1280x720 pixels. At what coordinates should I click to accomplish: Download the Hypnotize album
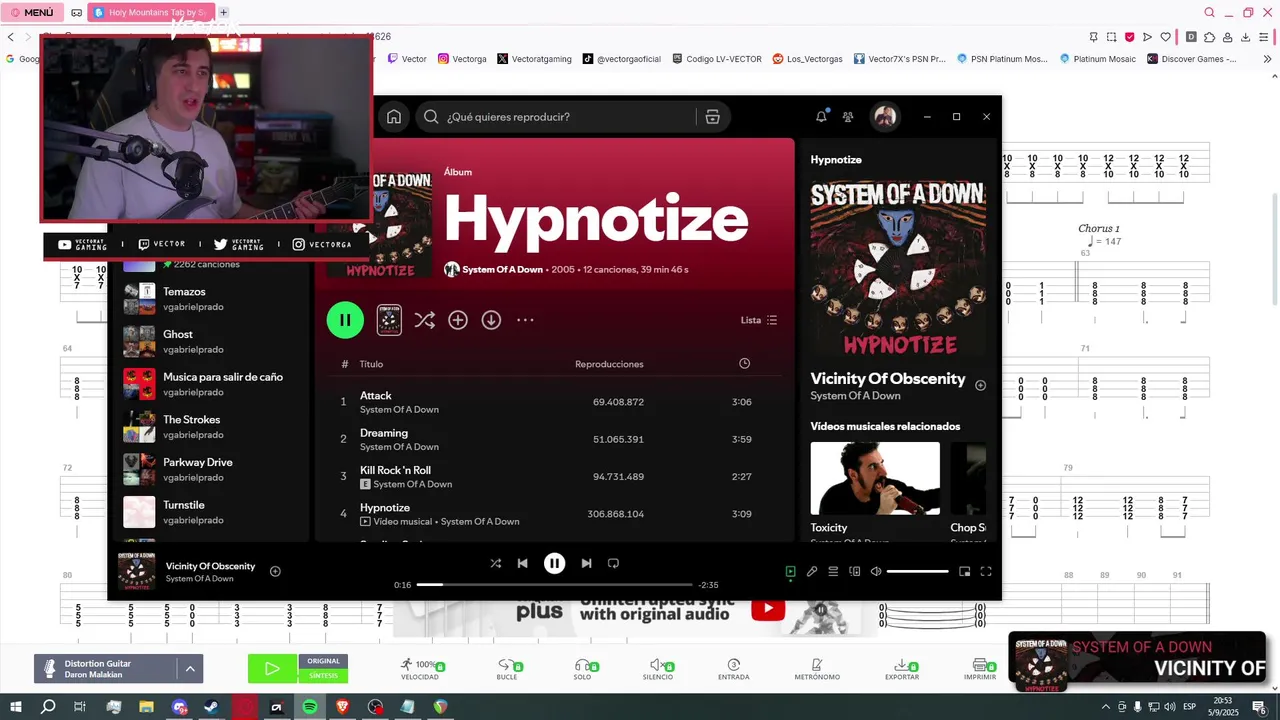(x=491, y=320)
